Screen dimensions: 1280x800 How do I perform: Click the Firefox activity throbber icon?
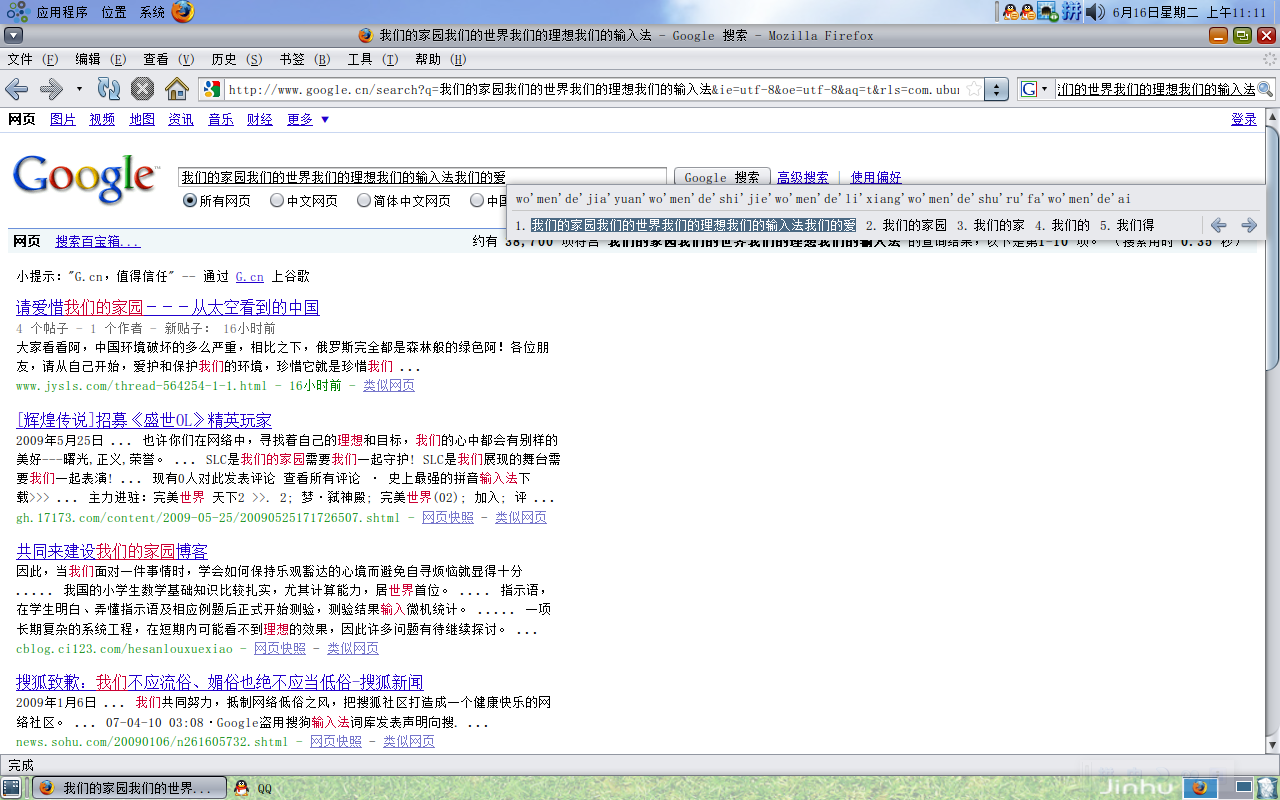click(1270, 59)
